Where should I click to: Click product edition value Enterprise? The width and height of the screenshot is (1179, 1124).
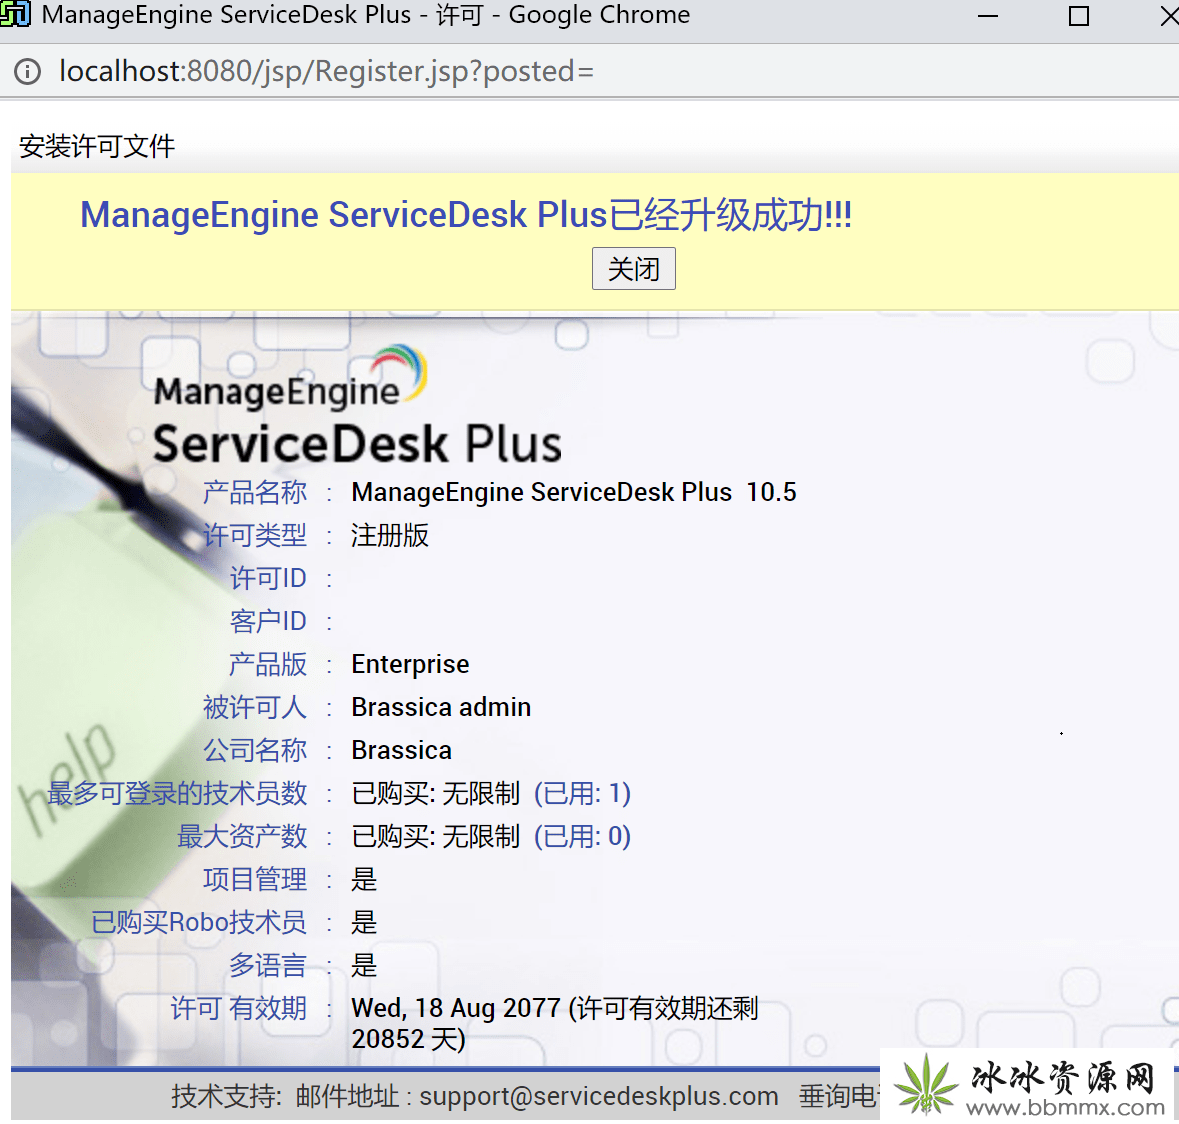point(410,665)
